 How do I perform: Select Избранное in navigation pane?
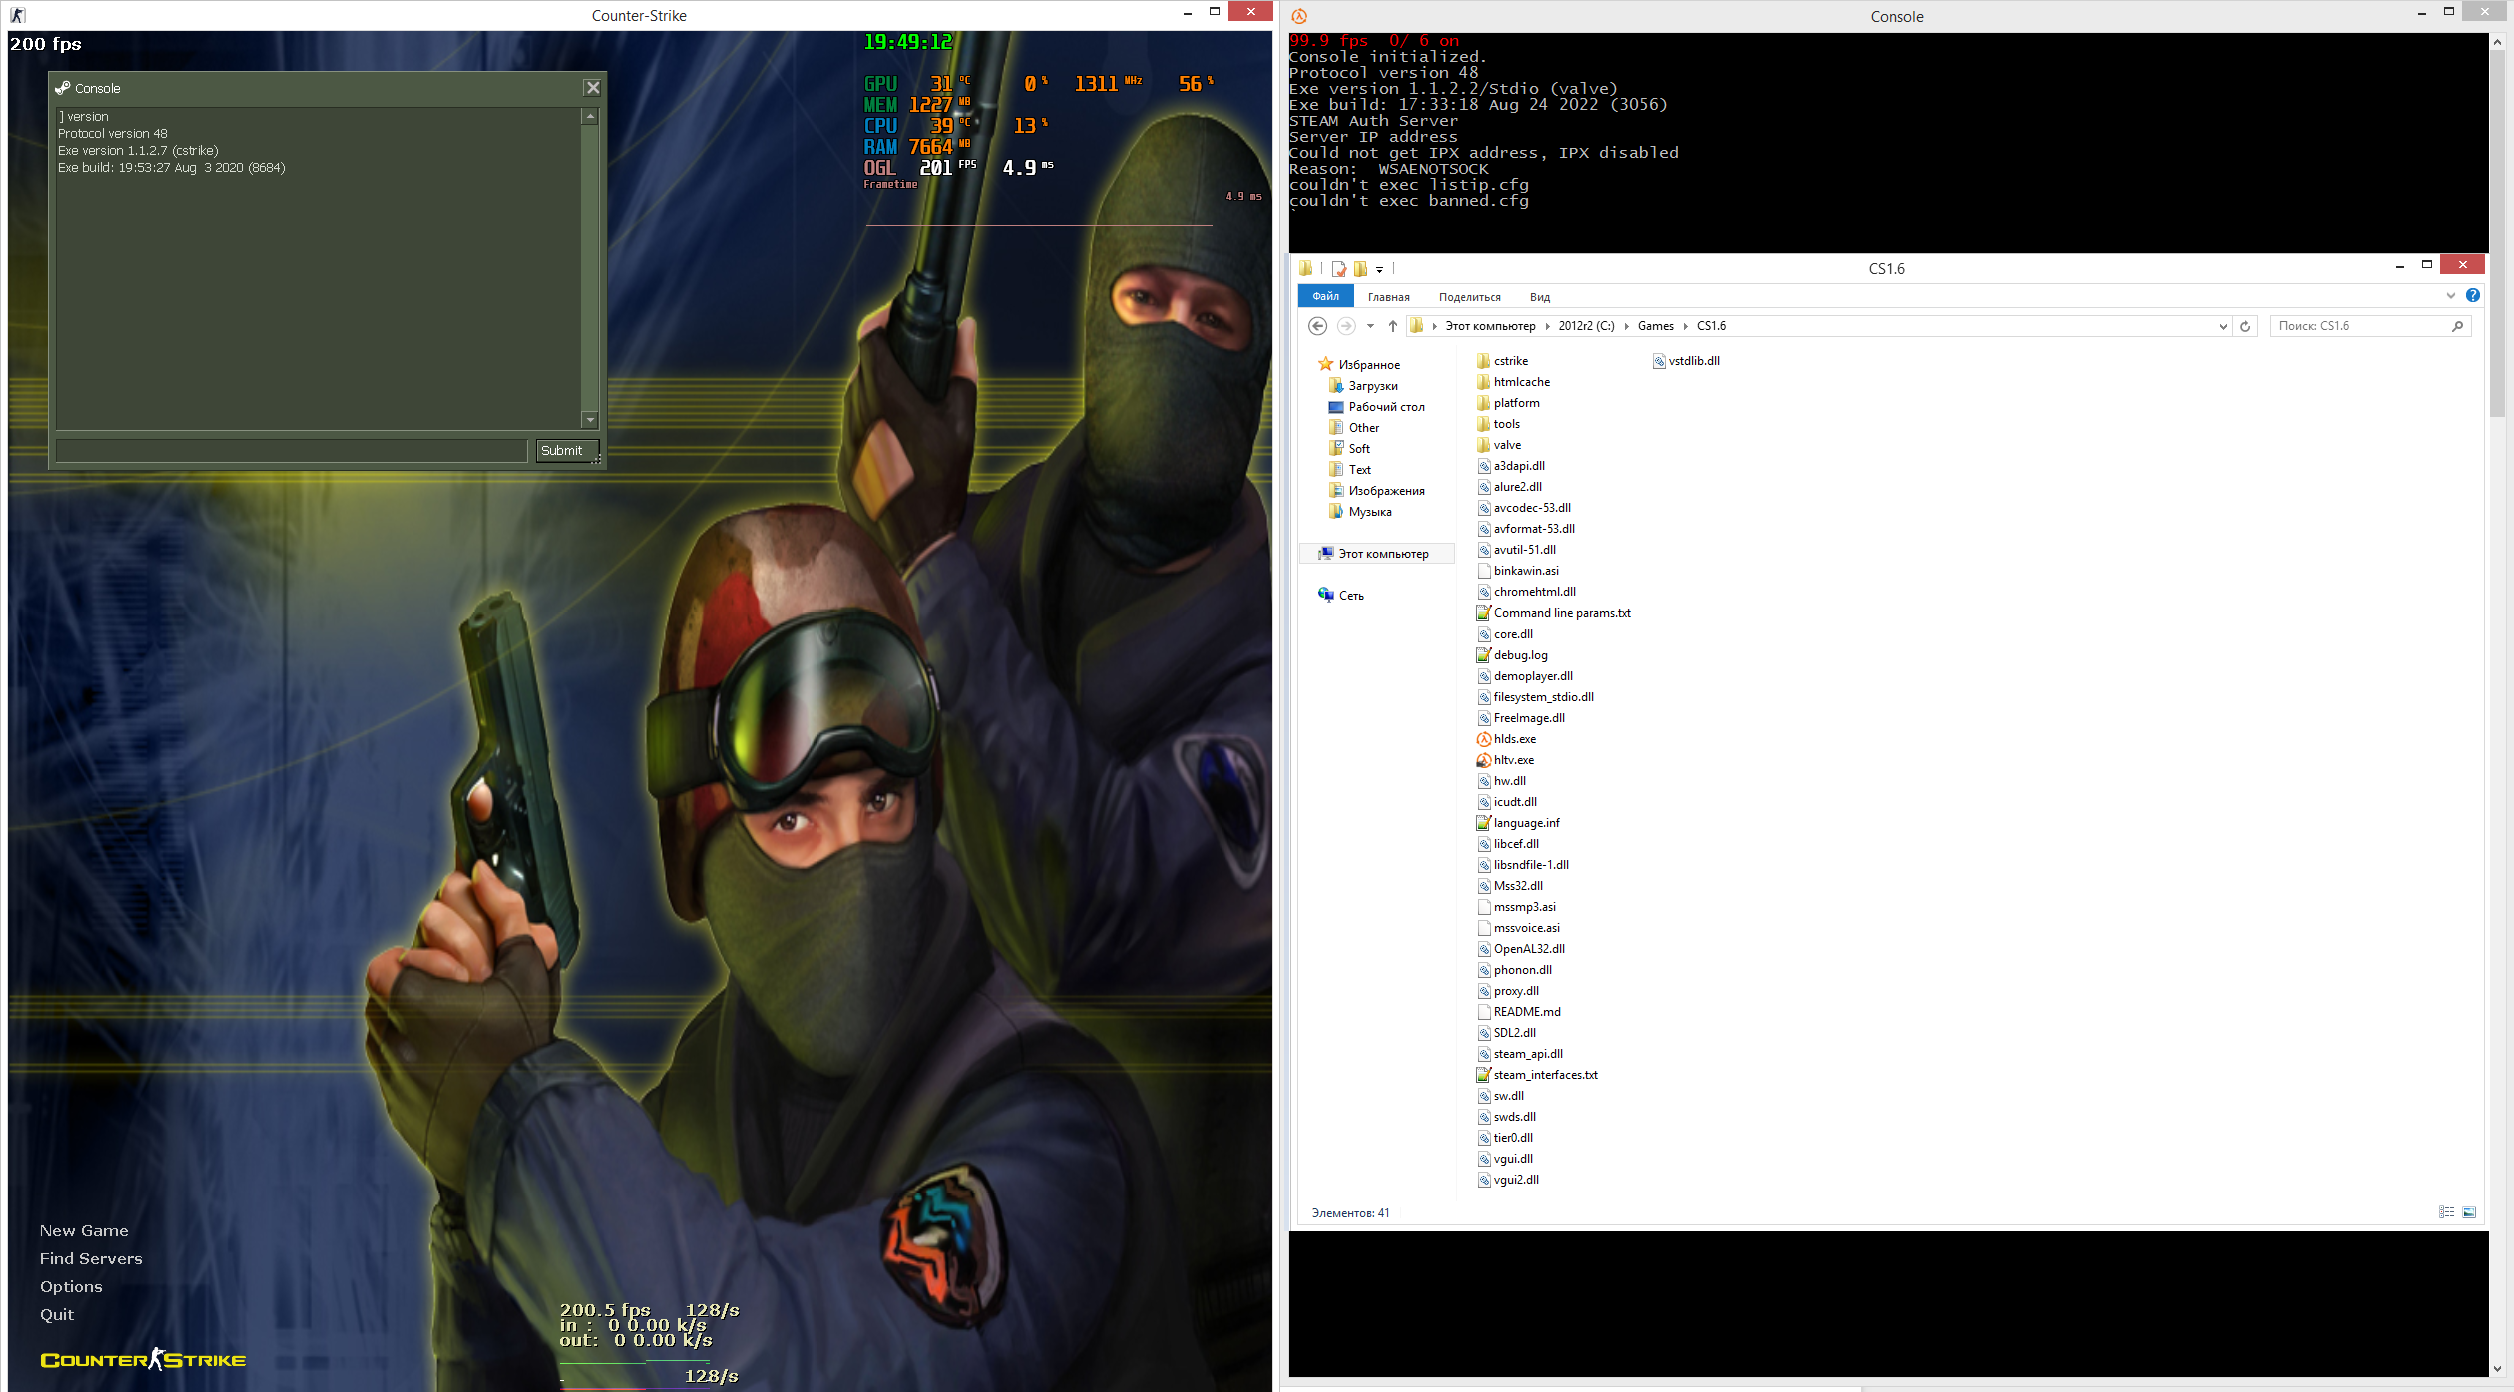coord(1368,365)
